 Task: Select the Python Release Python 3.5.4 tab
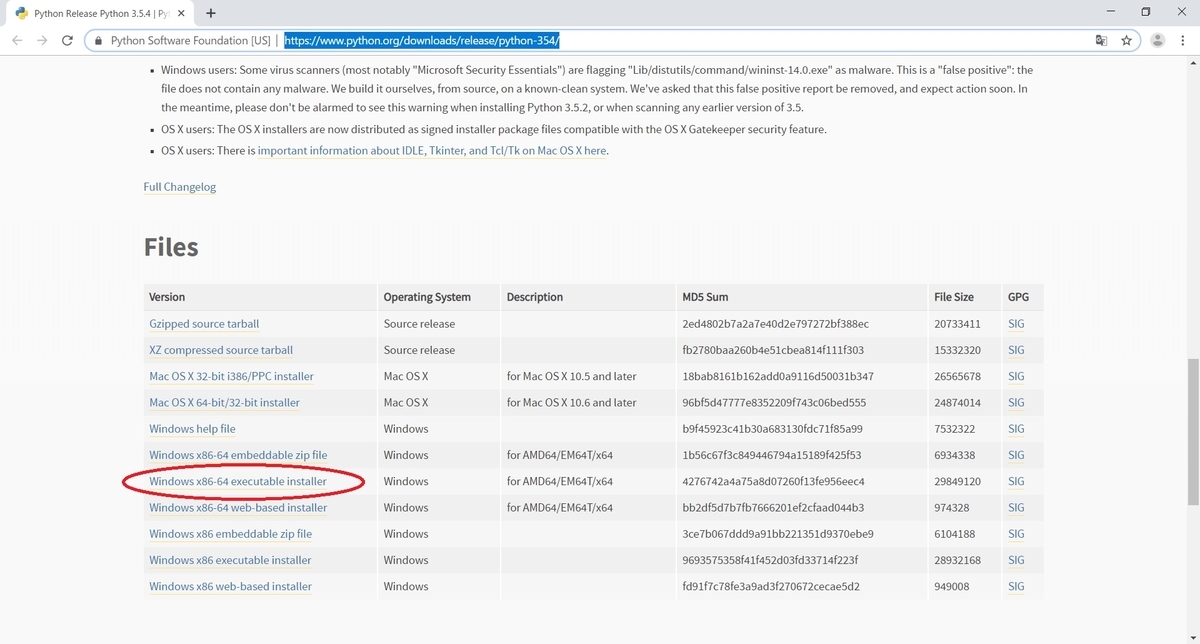[98, 14]
